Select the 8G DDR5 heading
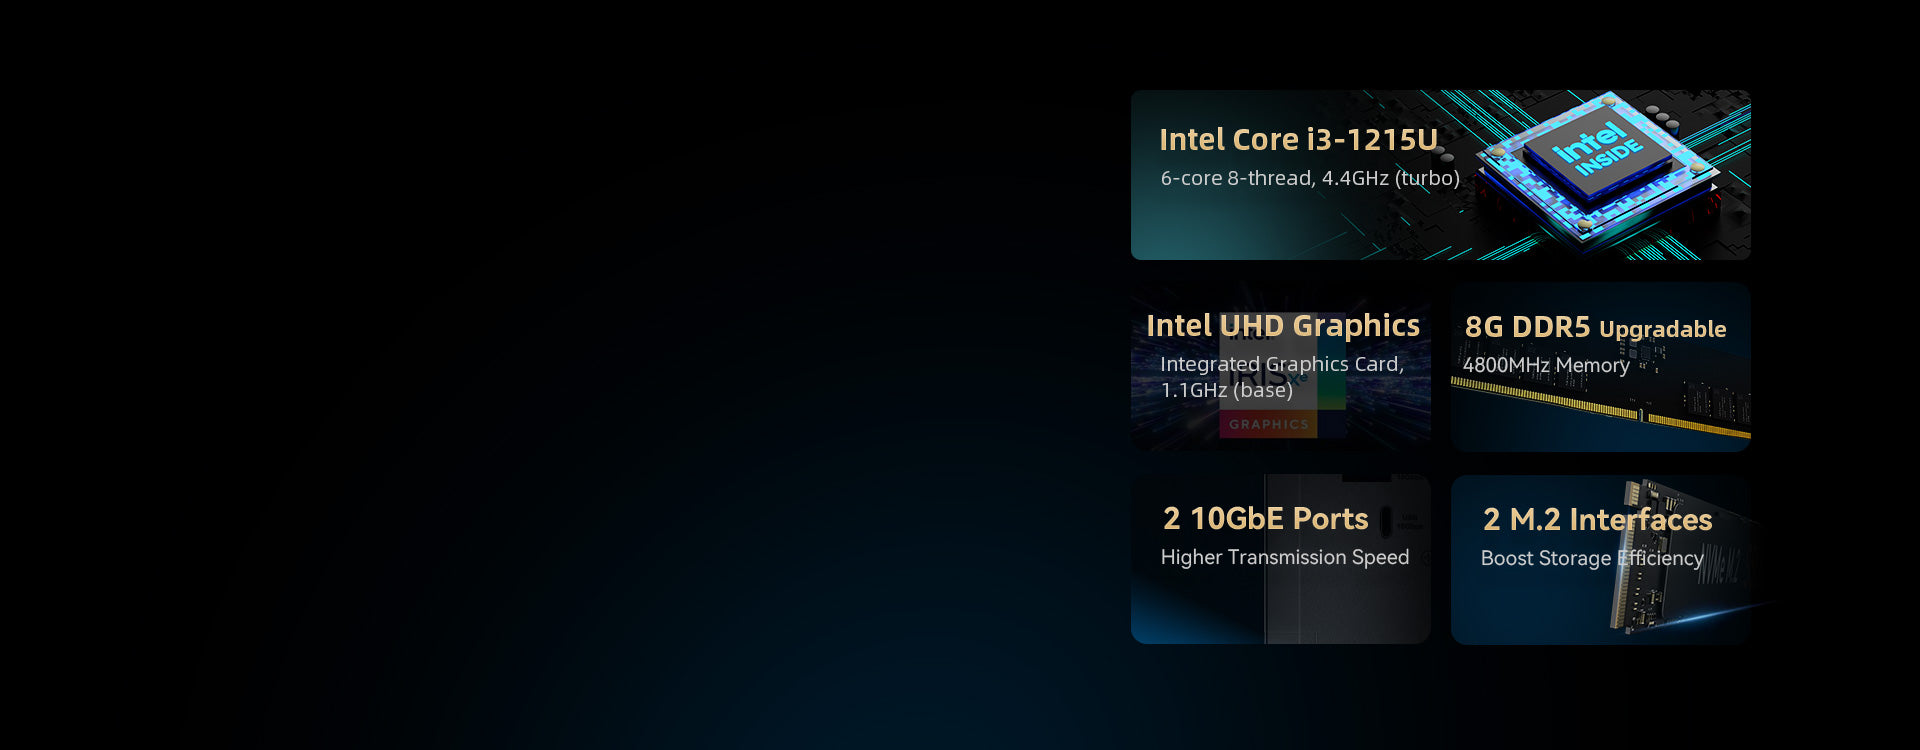Image resolution: width=1920 pixels, height=750 pixels. [1526, 327]
